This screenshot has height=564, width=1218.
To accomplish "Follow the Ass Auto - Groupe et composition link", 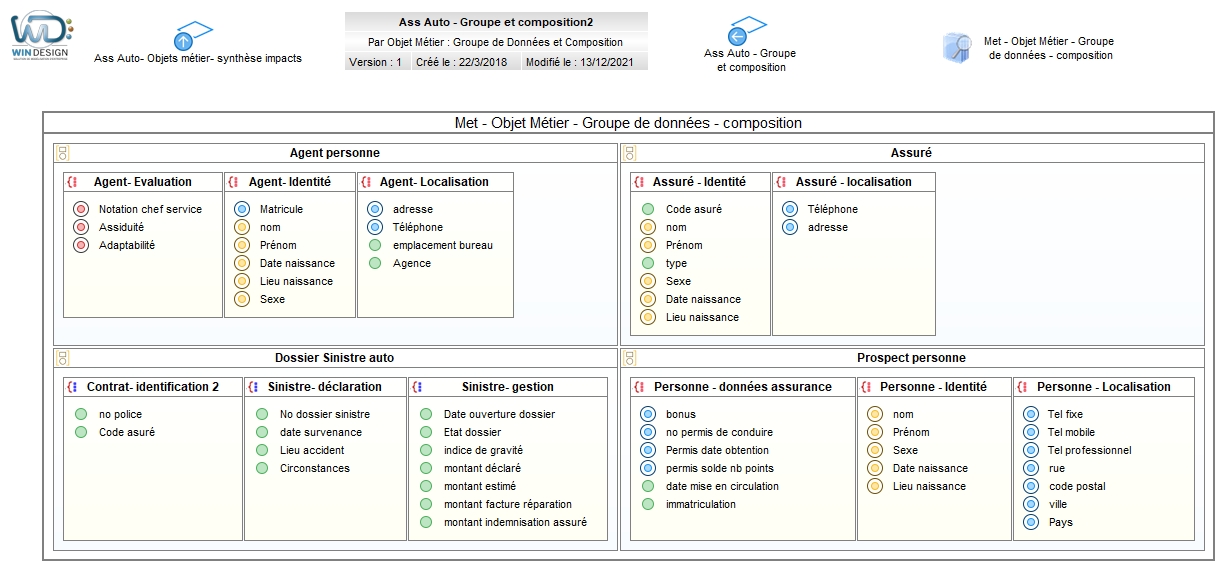I will point(750,60).
